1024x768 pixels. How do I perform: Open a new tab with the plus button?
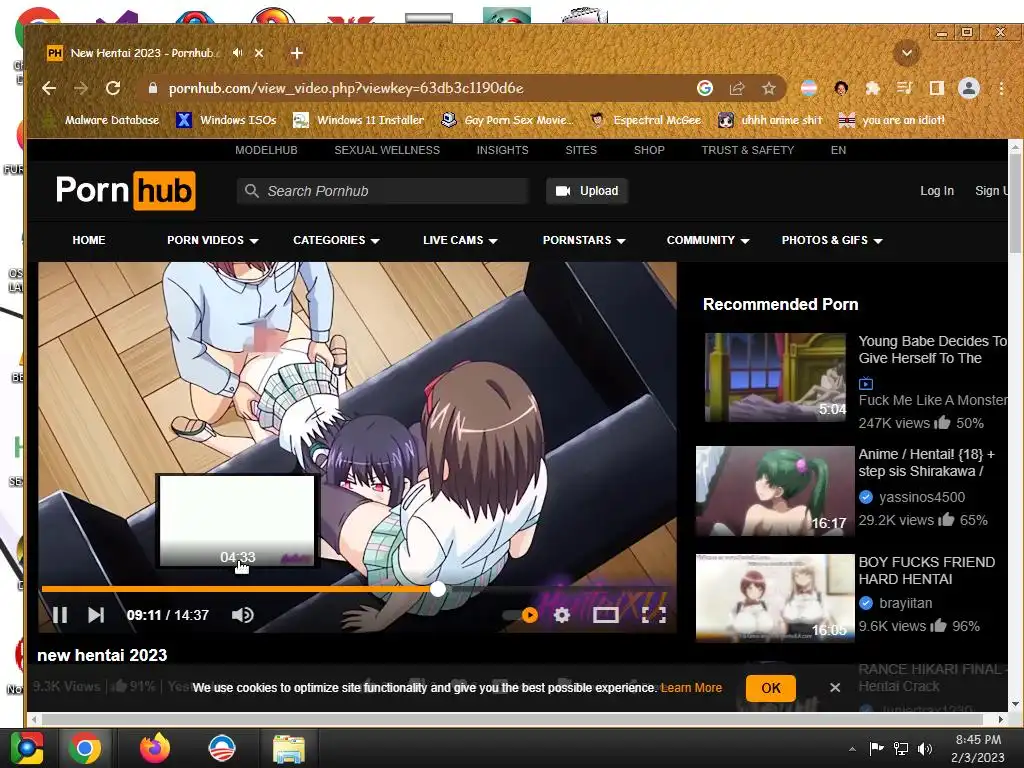coord(296,53)
